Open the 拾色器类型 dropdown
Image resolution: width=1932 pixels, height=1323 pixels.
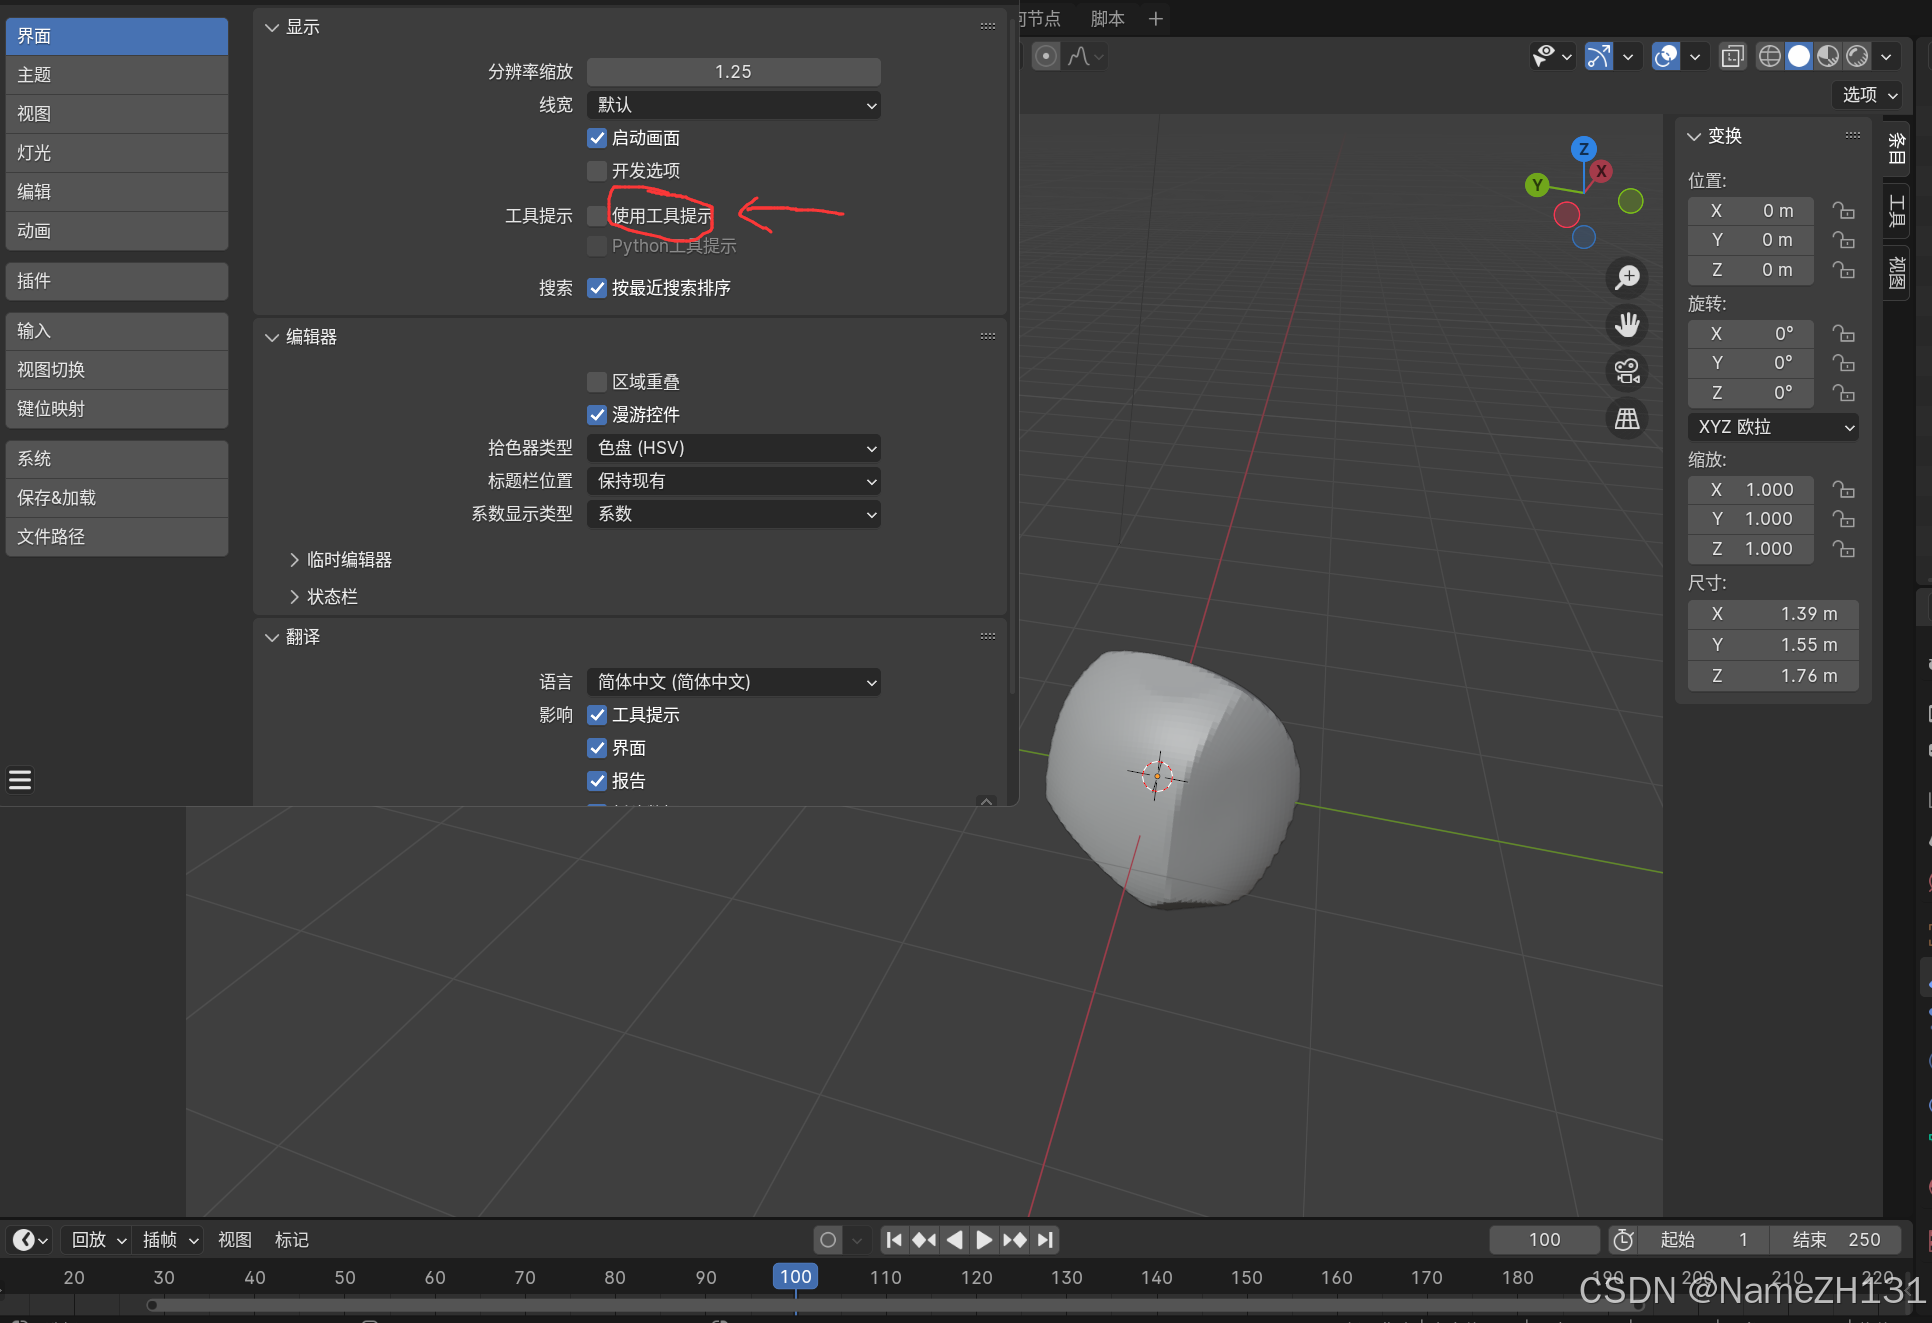(x=733, y=448)
